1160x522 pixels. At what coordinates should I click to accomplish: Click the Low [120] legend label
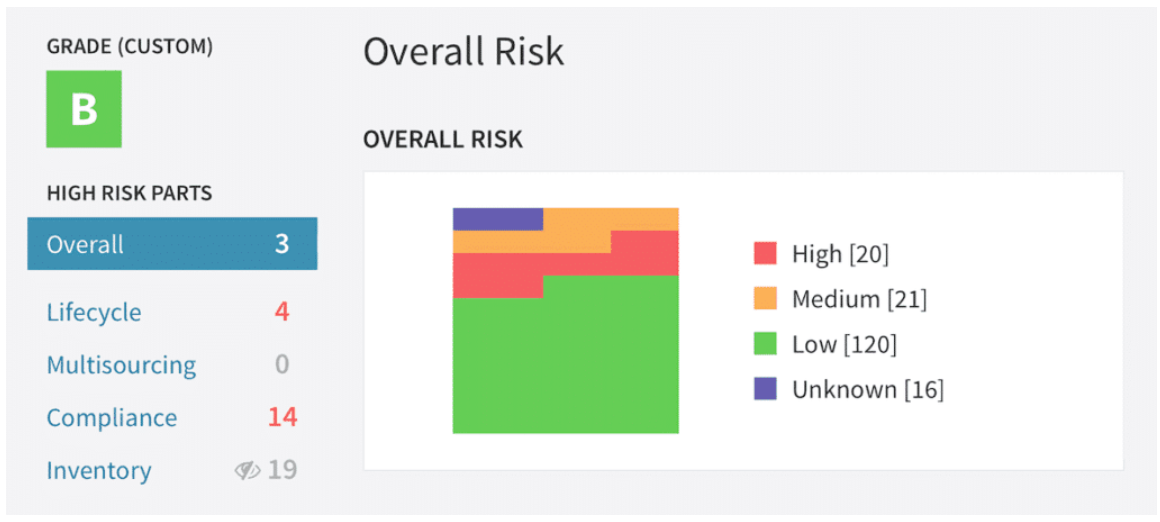pyautogui.click(x=844, y=345)
